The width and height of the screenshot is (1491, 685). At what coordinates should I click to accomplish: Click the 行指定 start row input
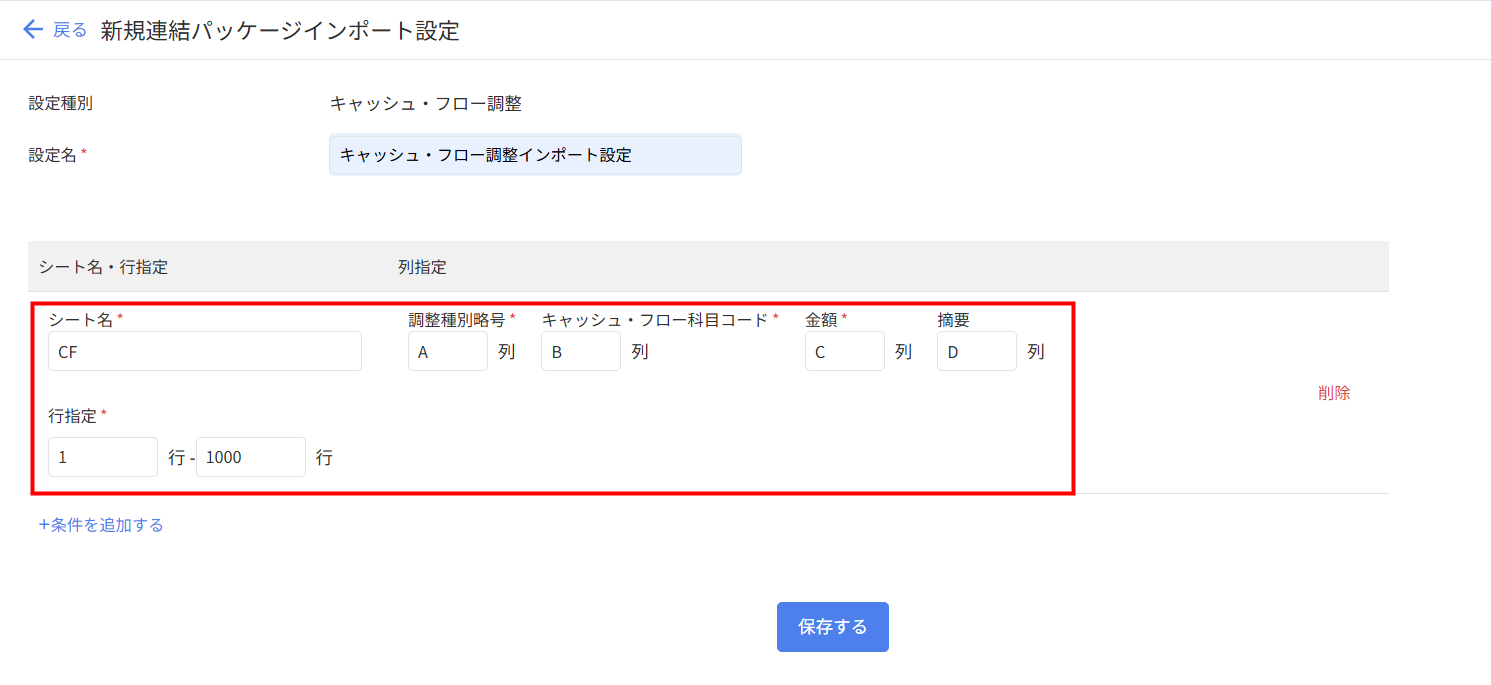click(x=102, y=457)
